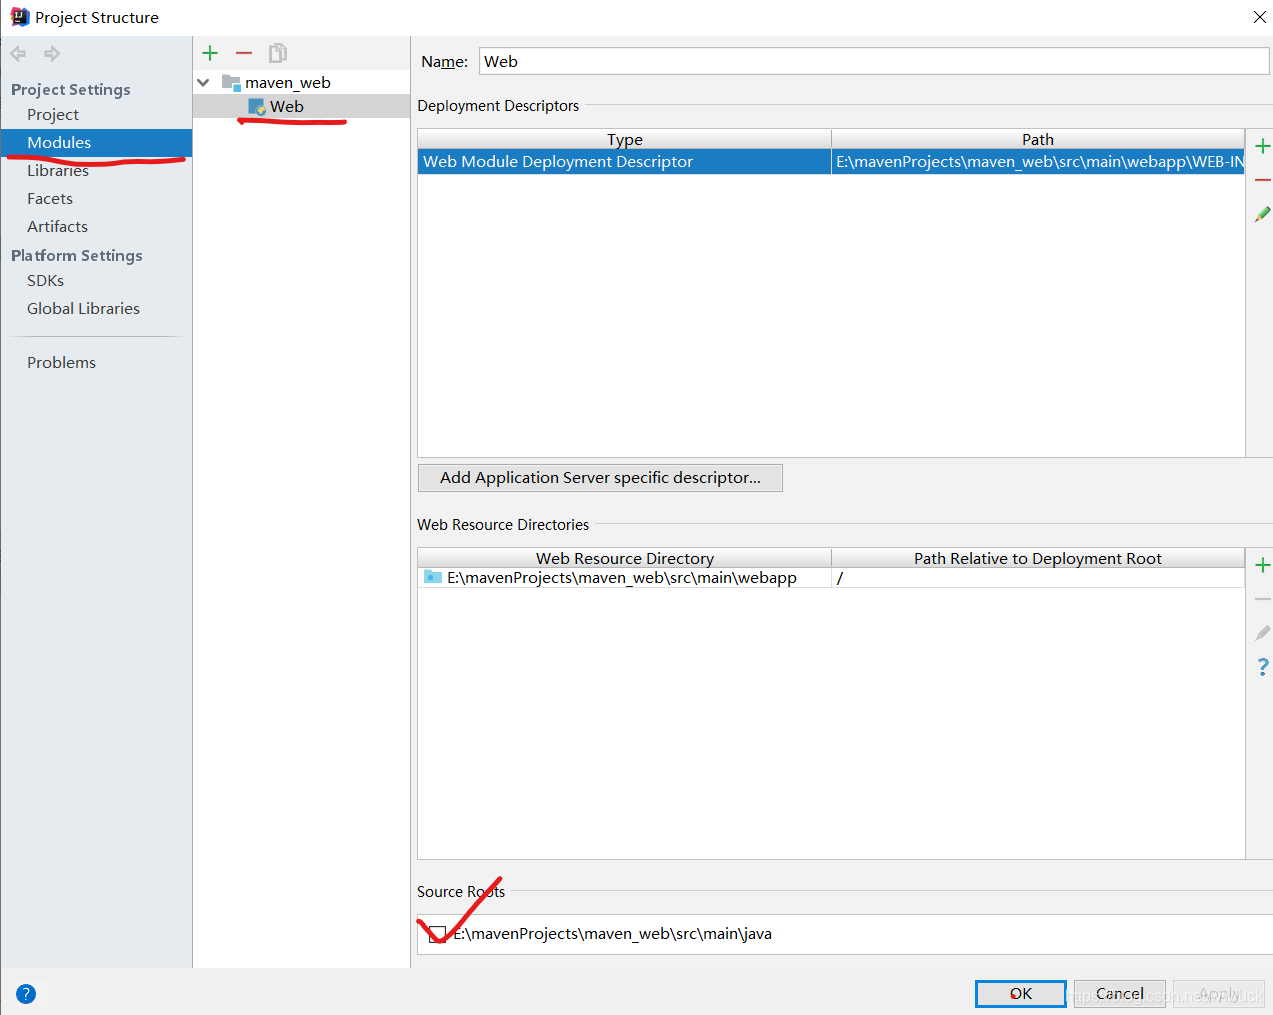This screenshot has height=1015, width=1273.
Task: Add a deployment descriptor with plus icon
Action: coord(1262,146)
